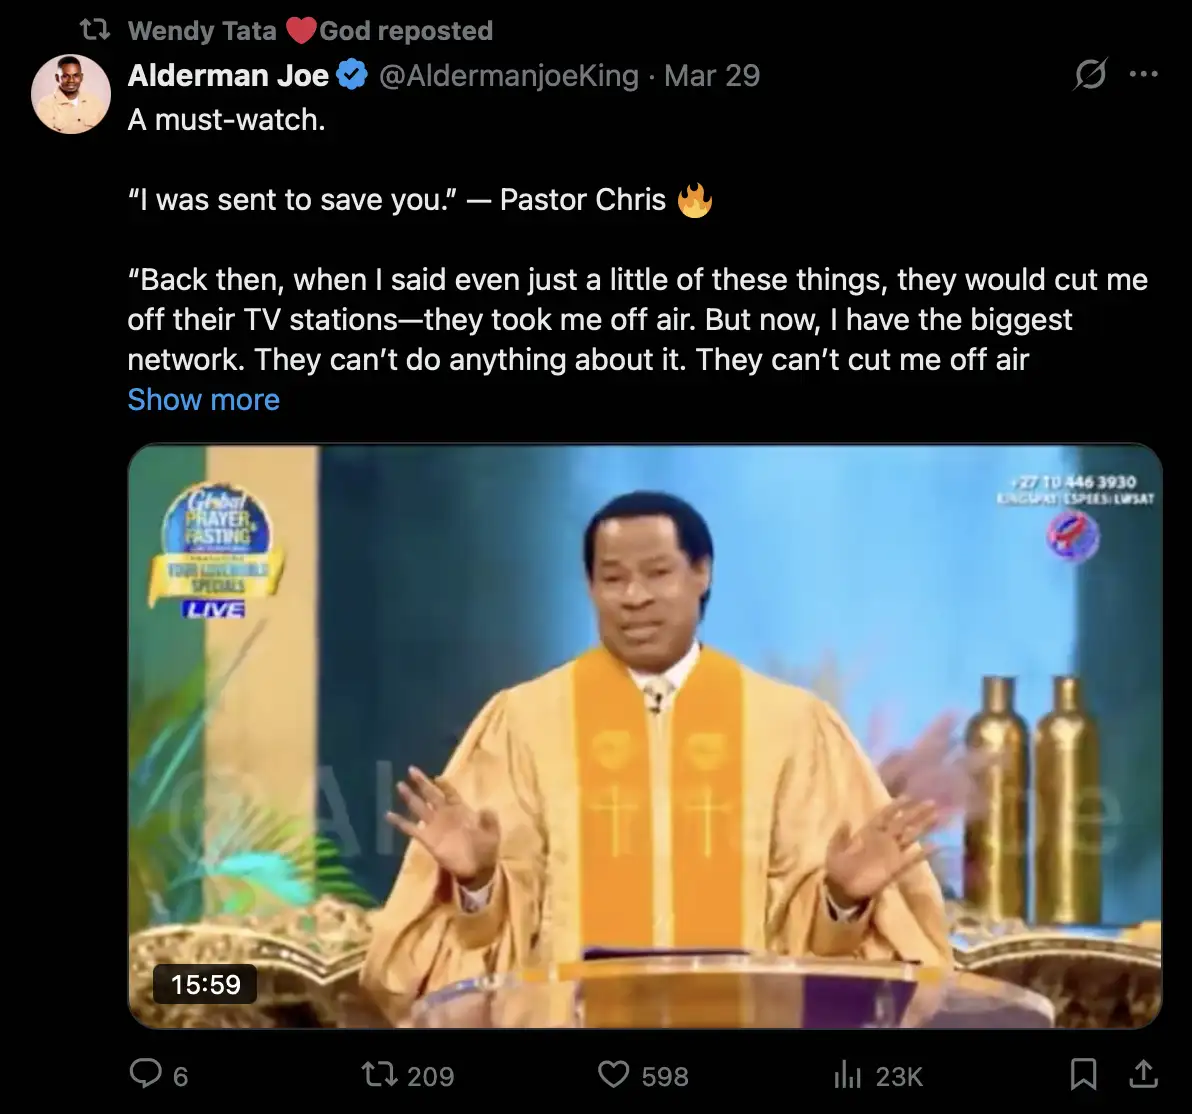
Task: Click Alderman Joe display name
Action: tap(228, 75)
